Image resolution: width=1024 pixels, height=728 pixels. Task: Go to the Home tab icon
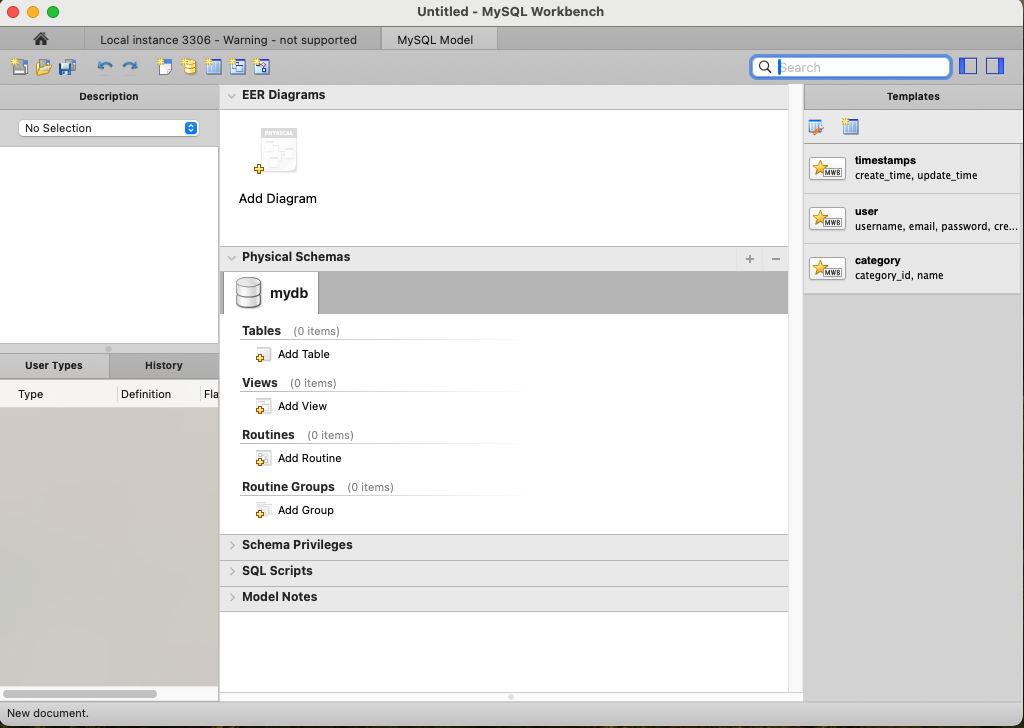point(41,39)
